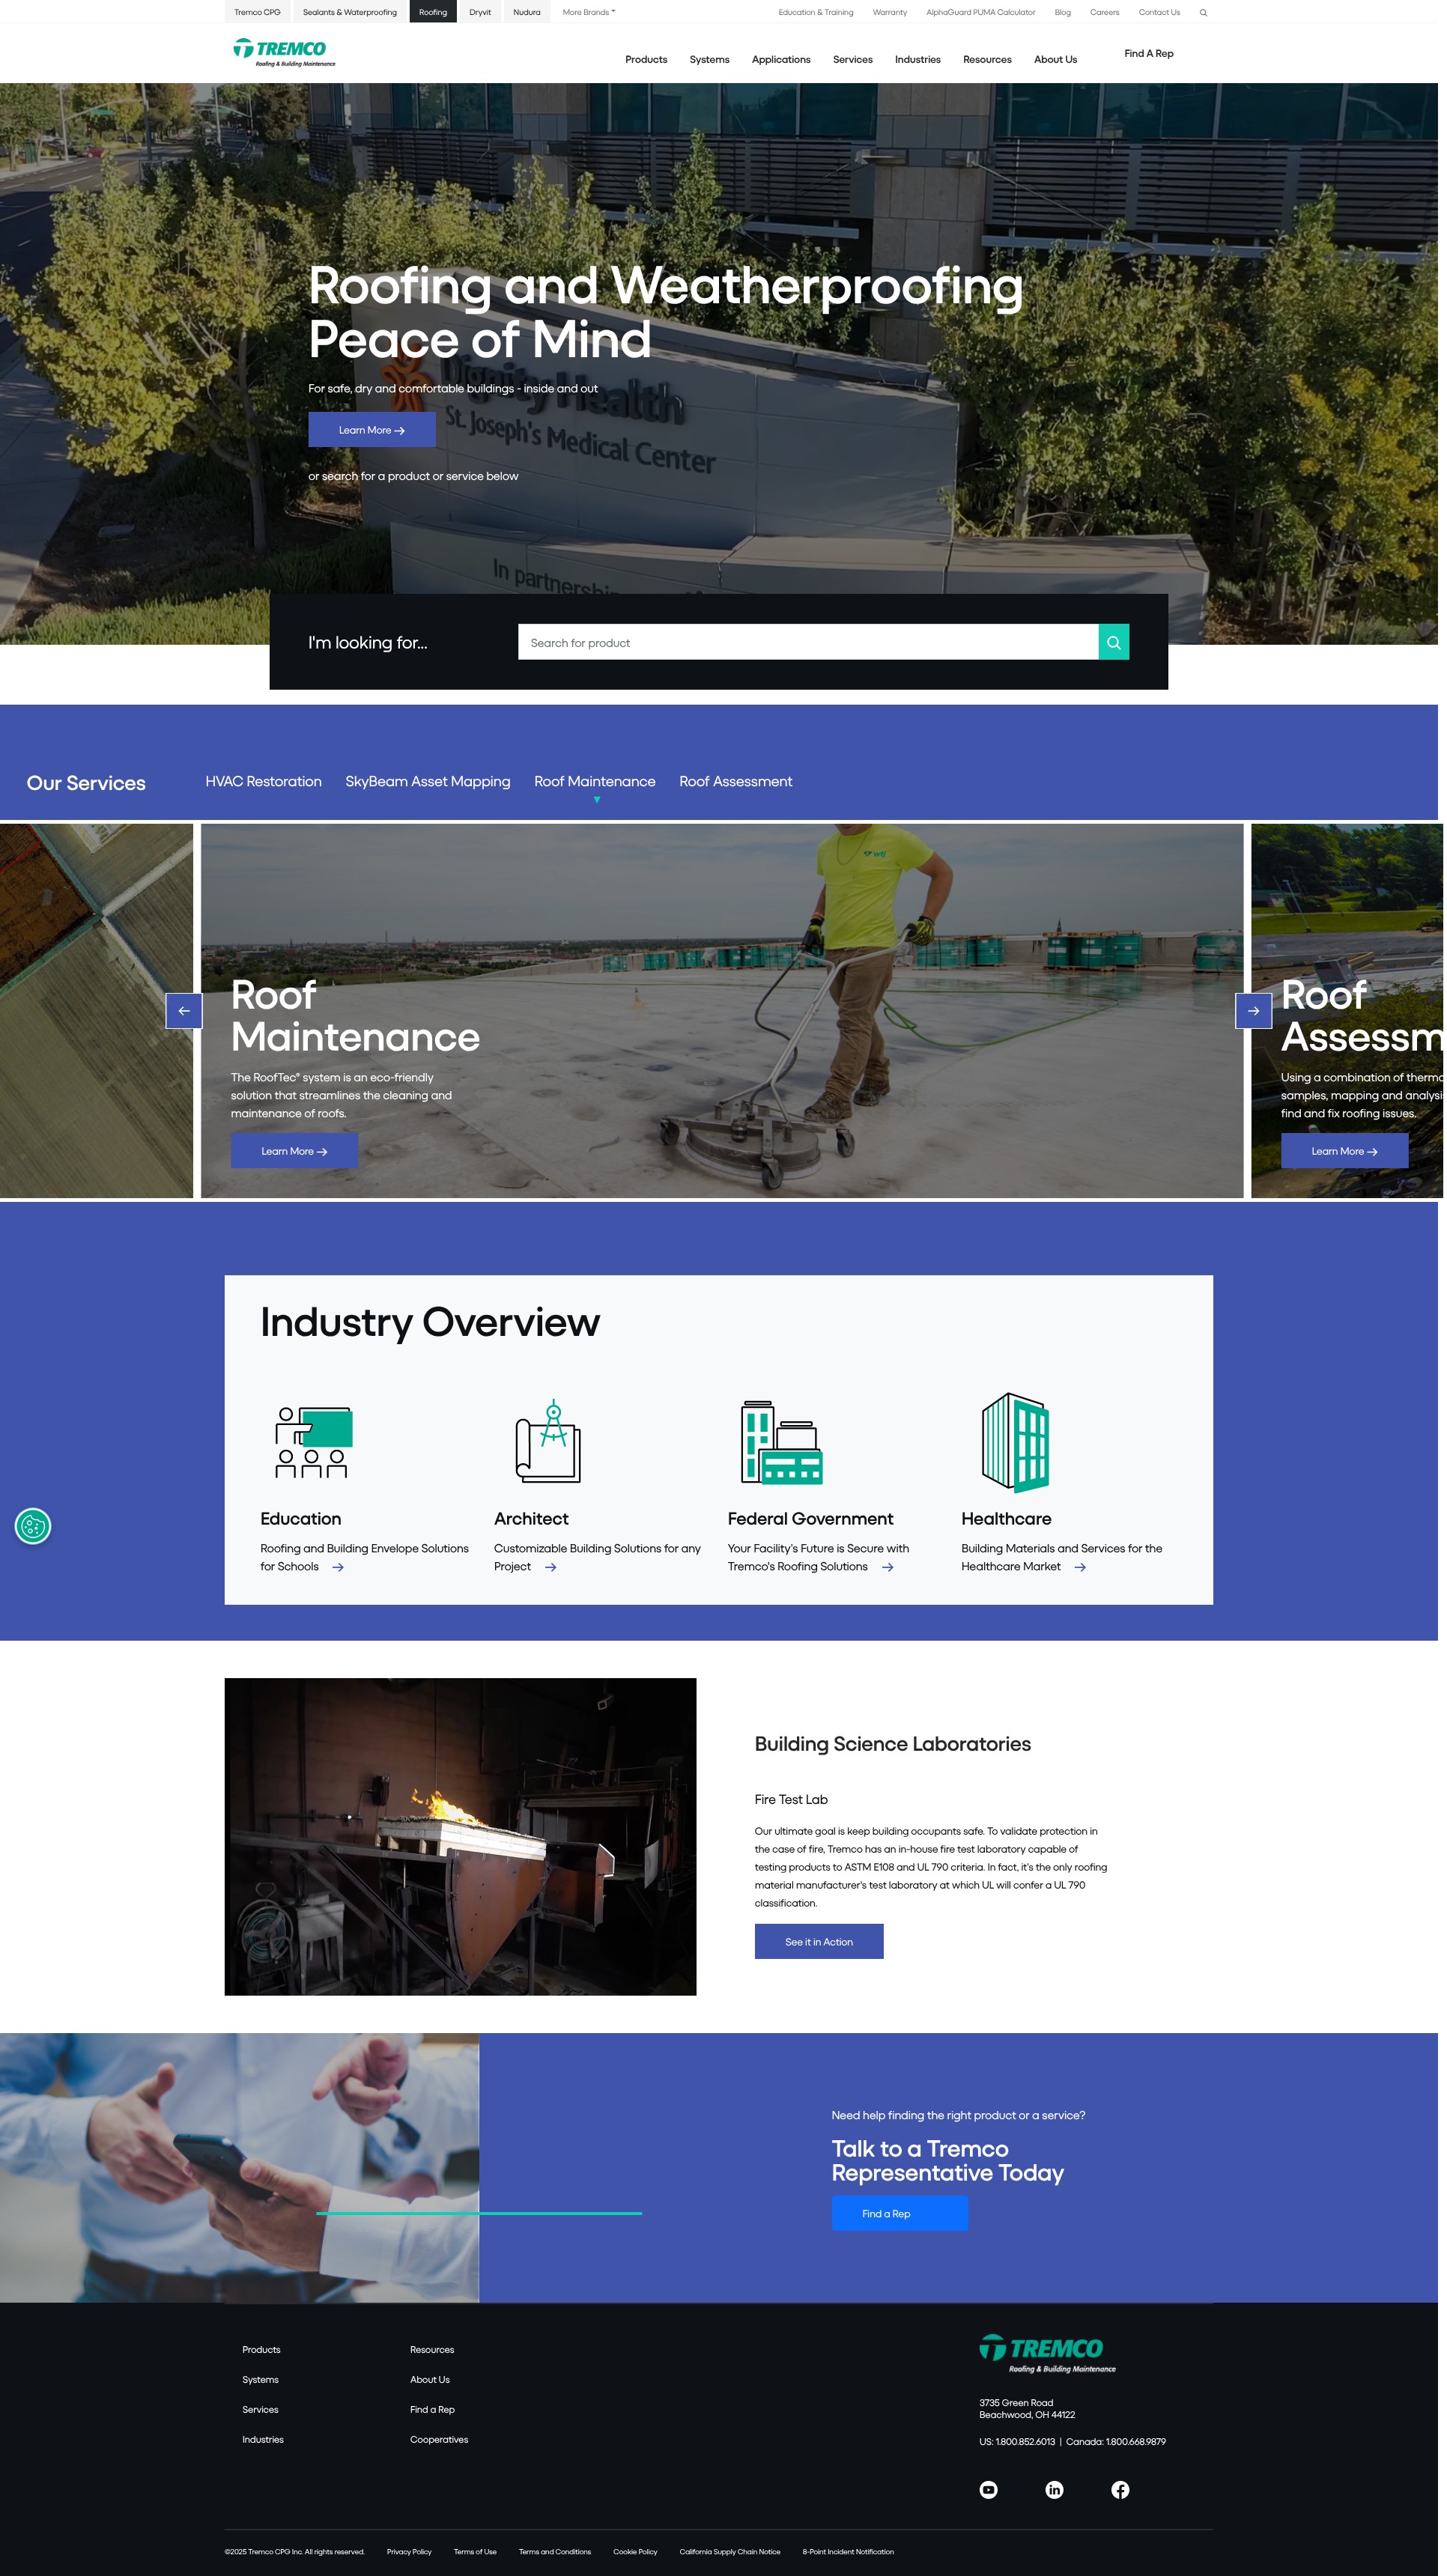Click the Healthcare building icon

pos(1015,1442)
